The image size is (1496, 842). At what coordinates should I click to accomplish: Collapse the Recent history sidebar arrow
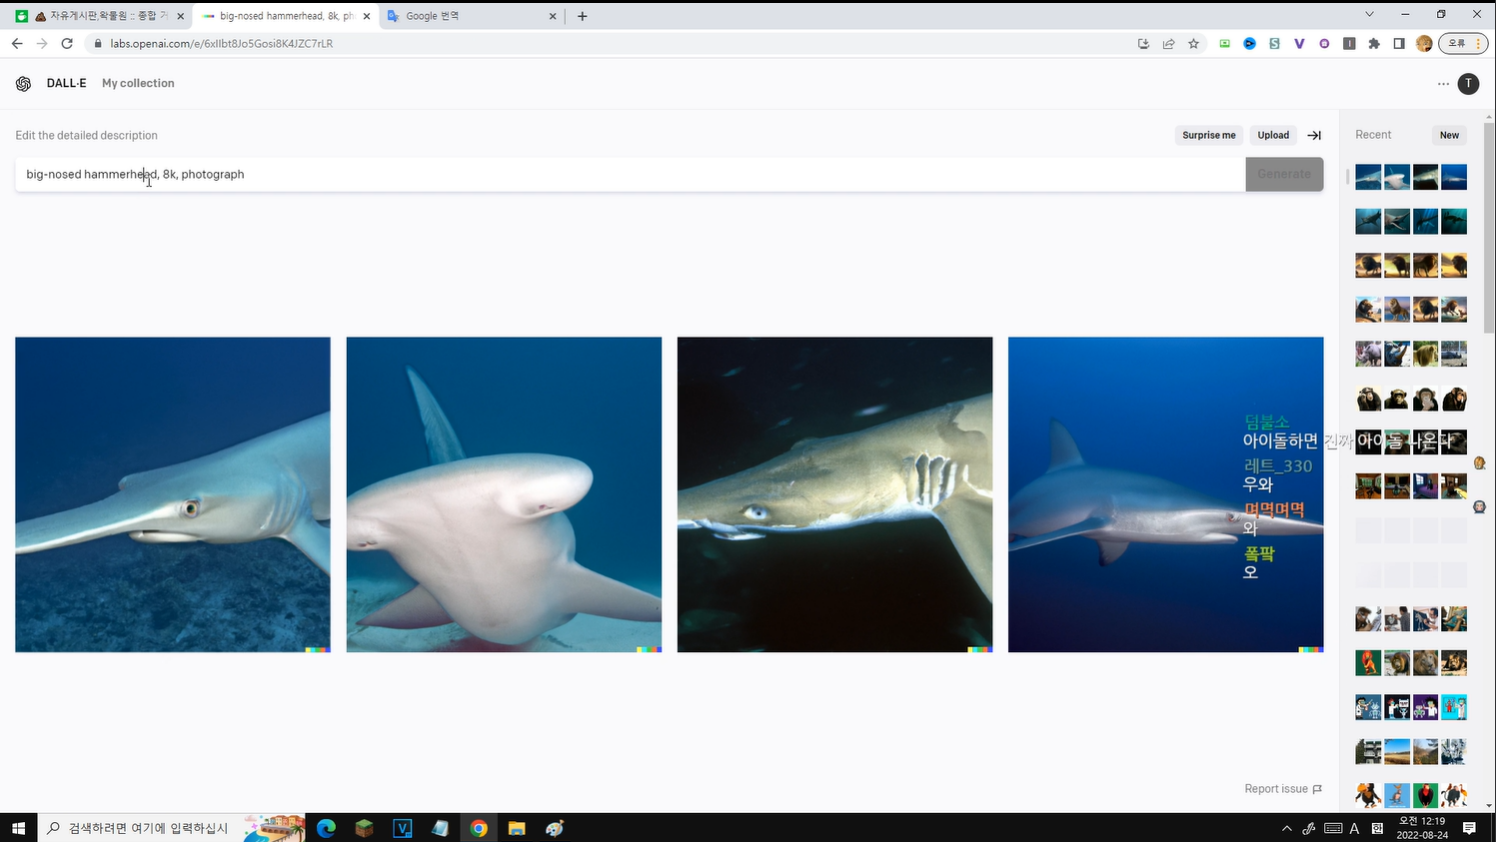click(1314, 135)
